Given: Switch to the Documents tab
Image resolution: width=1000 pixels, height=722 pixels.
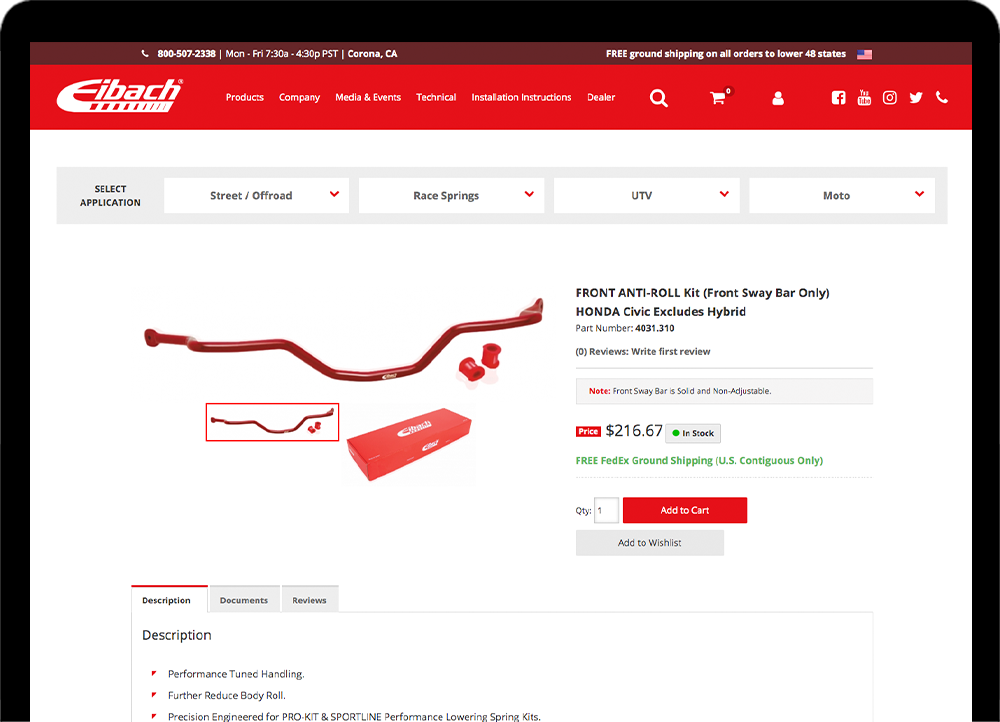Looking at the screenshot, I should coord(244,600).
